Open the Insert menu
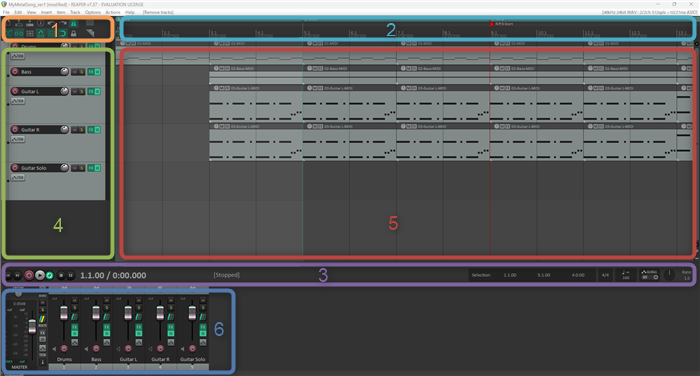Viewport: 700px width, 376px height. (x=46, y=12)
